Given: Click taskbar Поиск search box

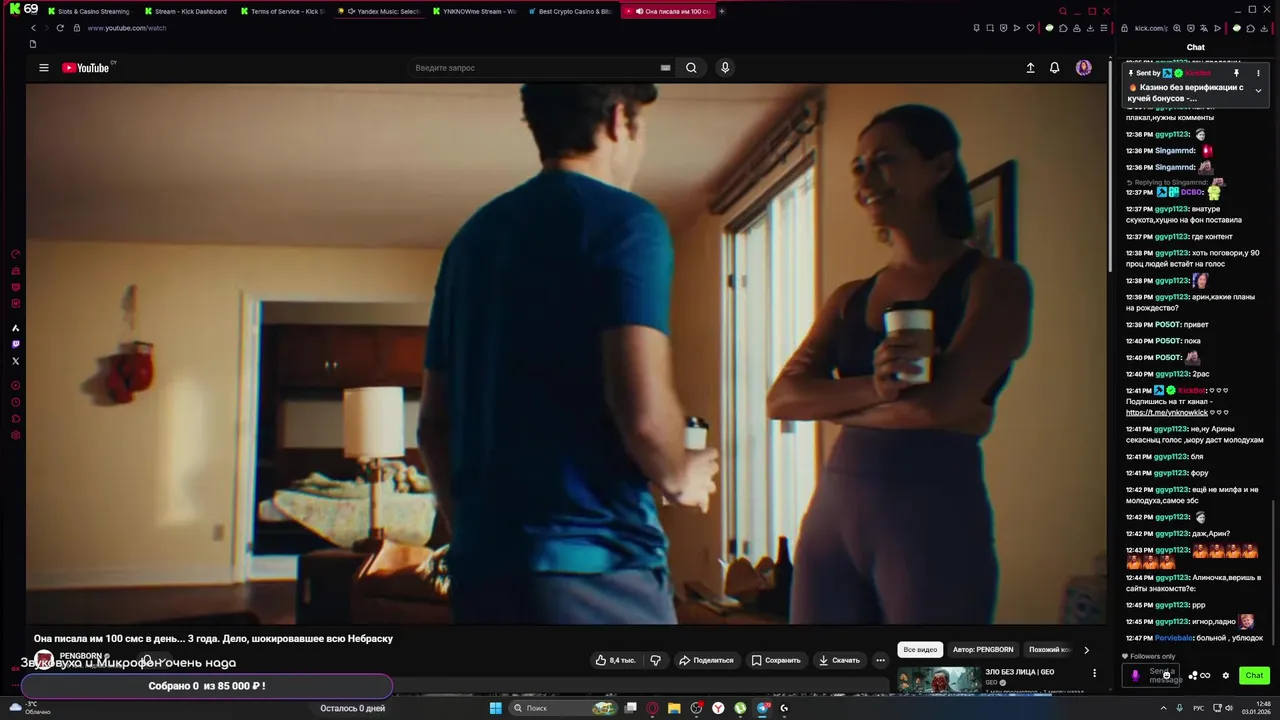Looking at the screenshot, I should tap(563, 708).
